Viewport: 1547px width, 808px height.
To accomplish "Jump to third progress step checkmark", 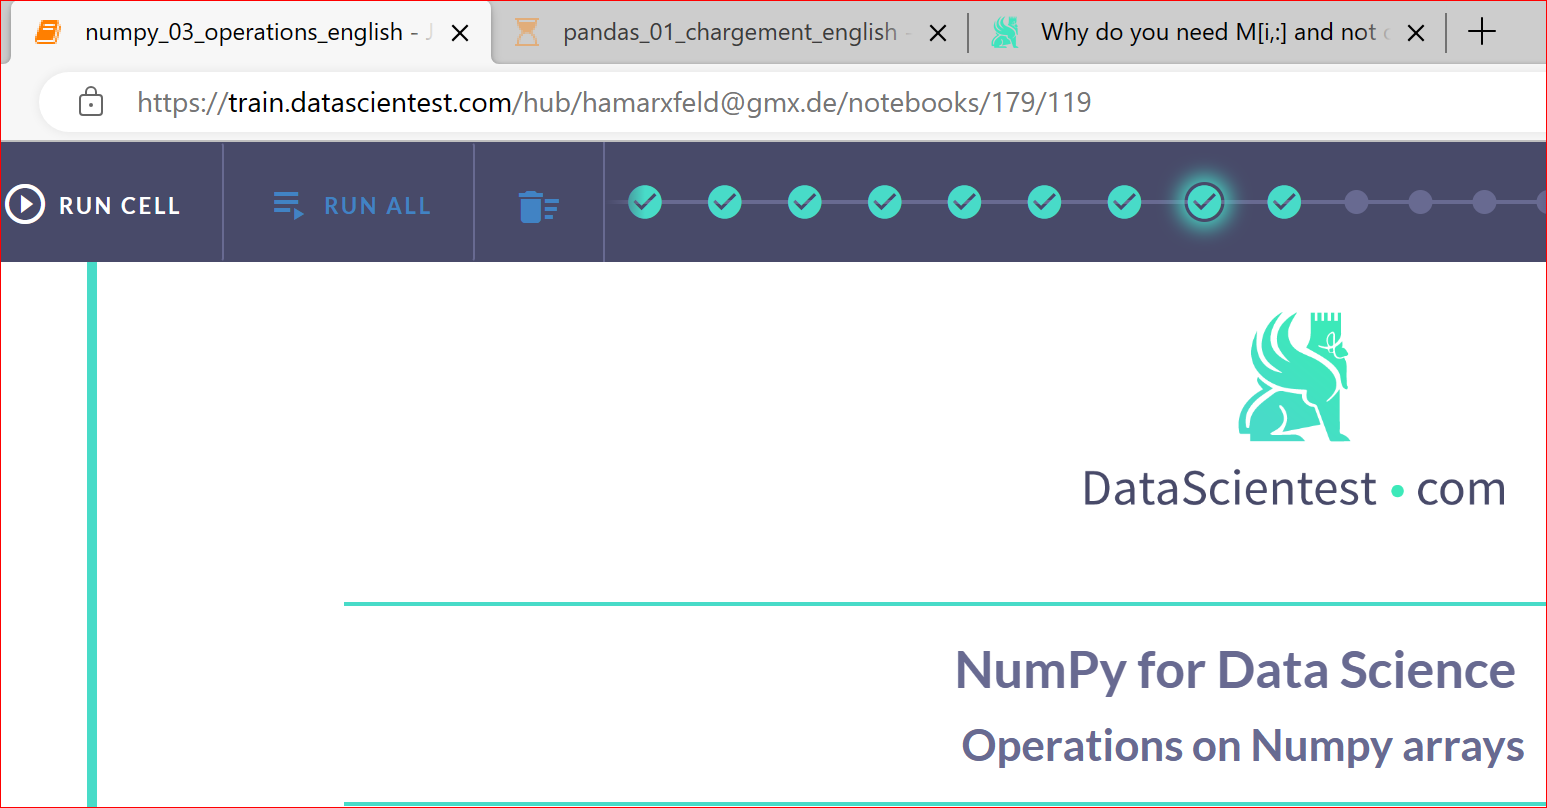I will click(805, 202).
